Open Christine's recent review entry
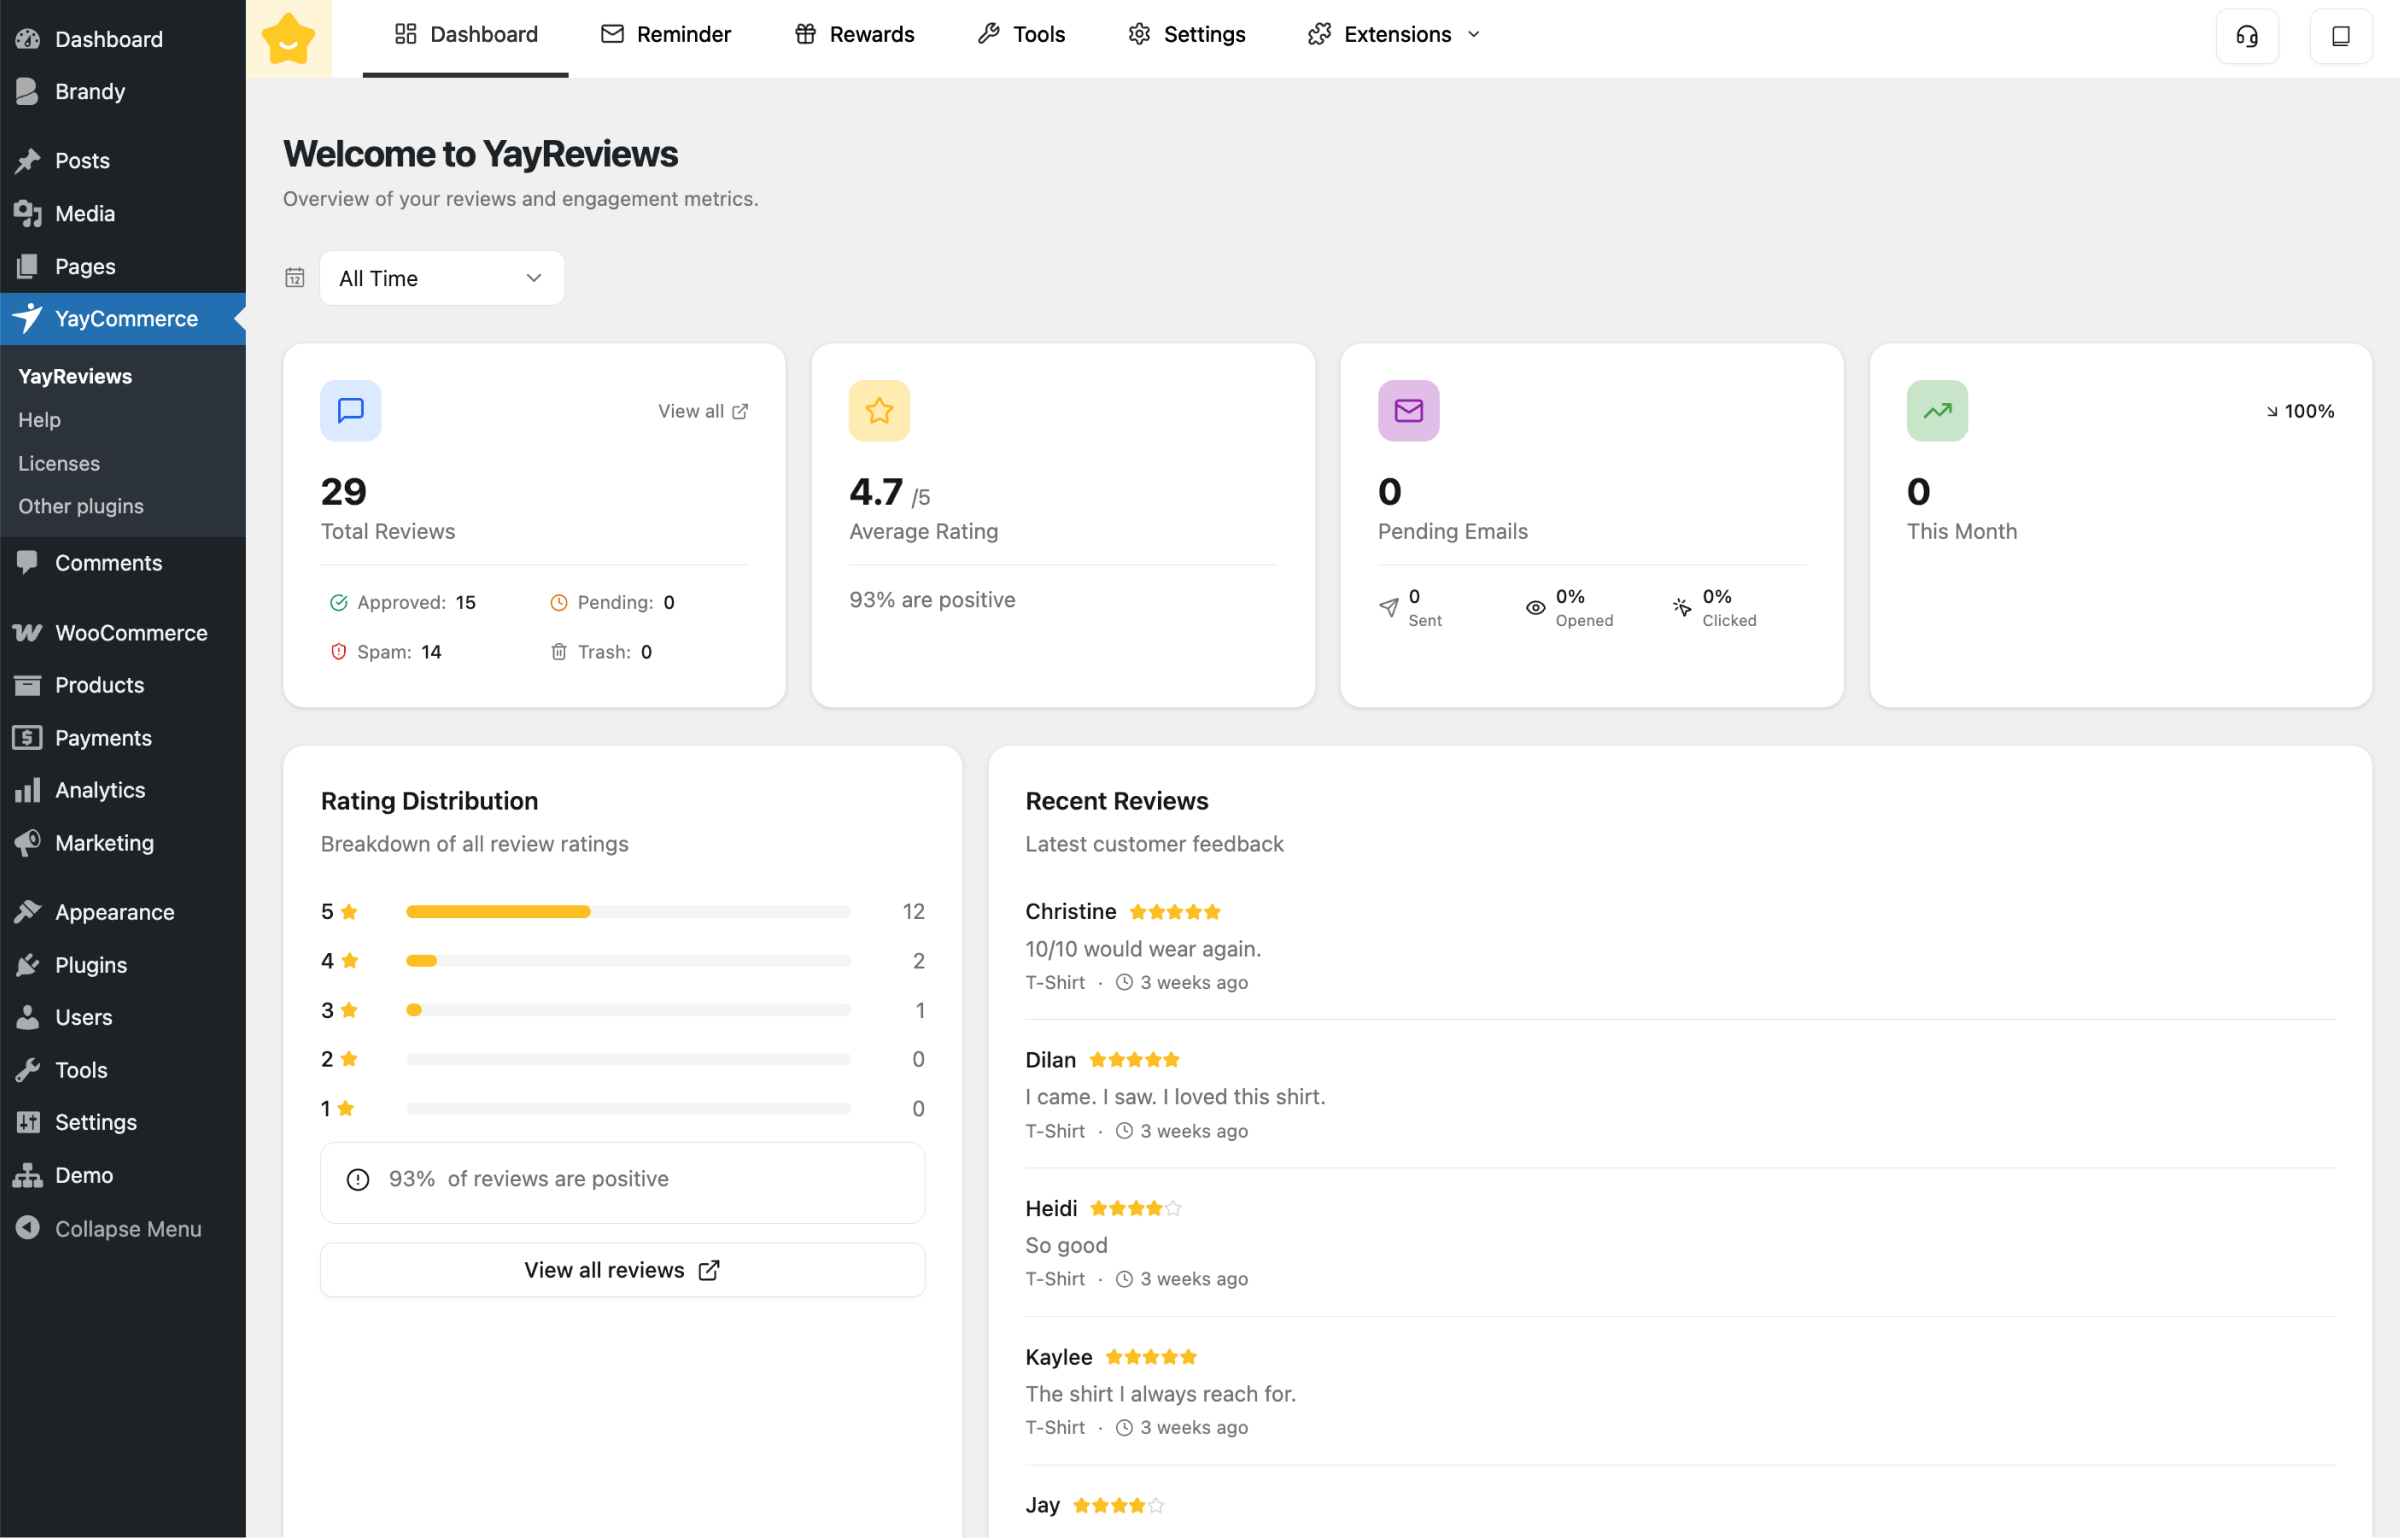This screenshot has width=2400, height=1538. click(x=1143, y=947)
